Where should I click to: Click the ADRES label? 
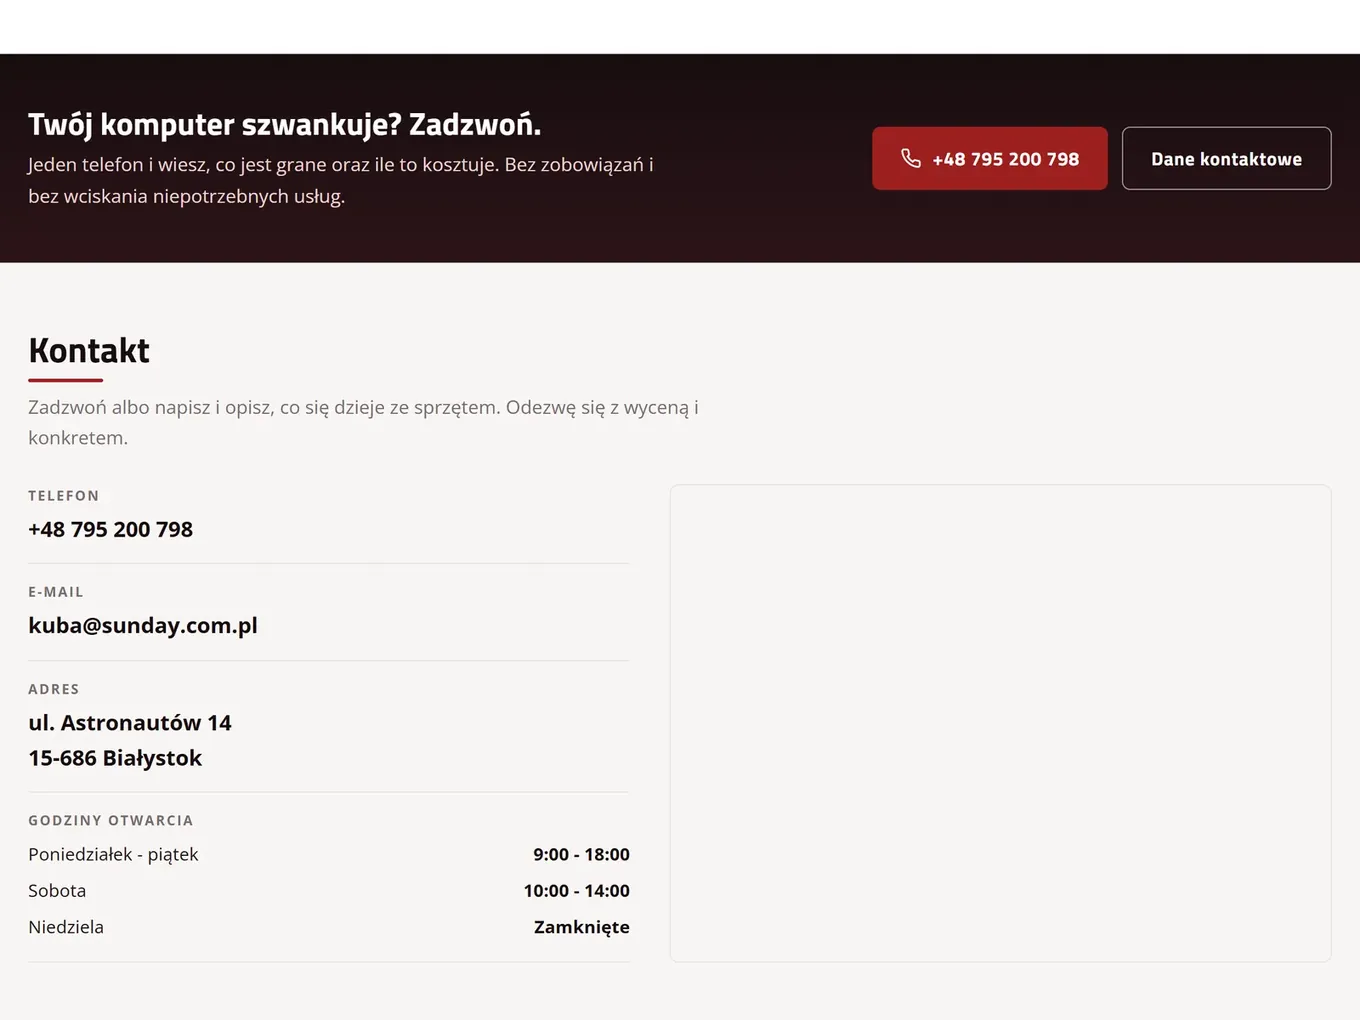[x=54, y=689]
